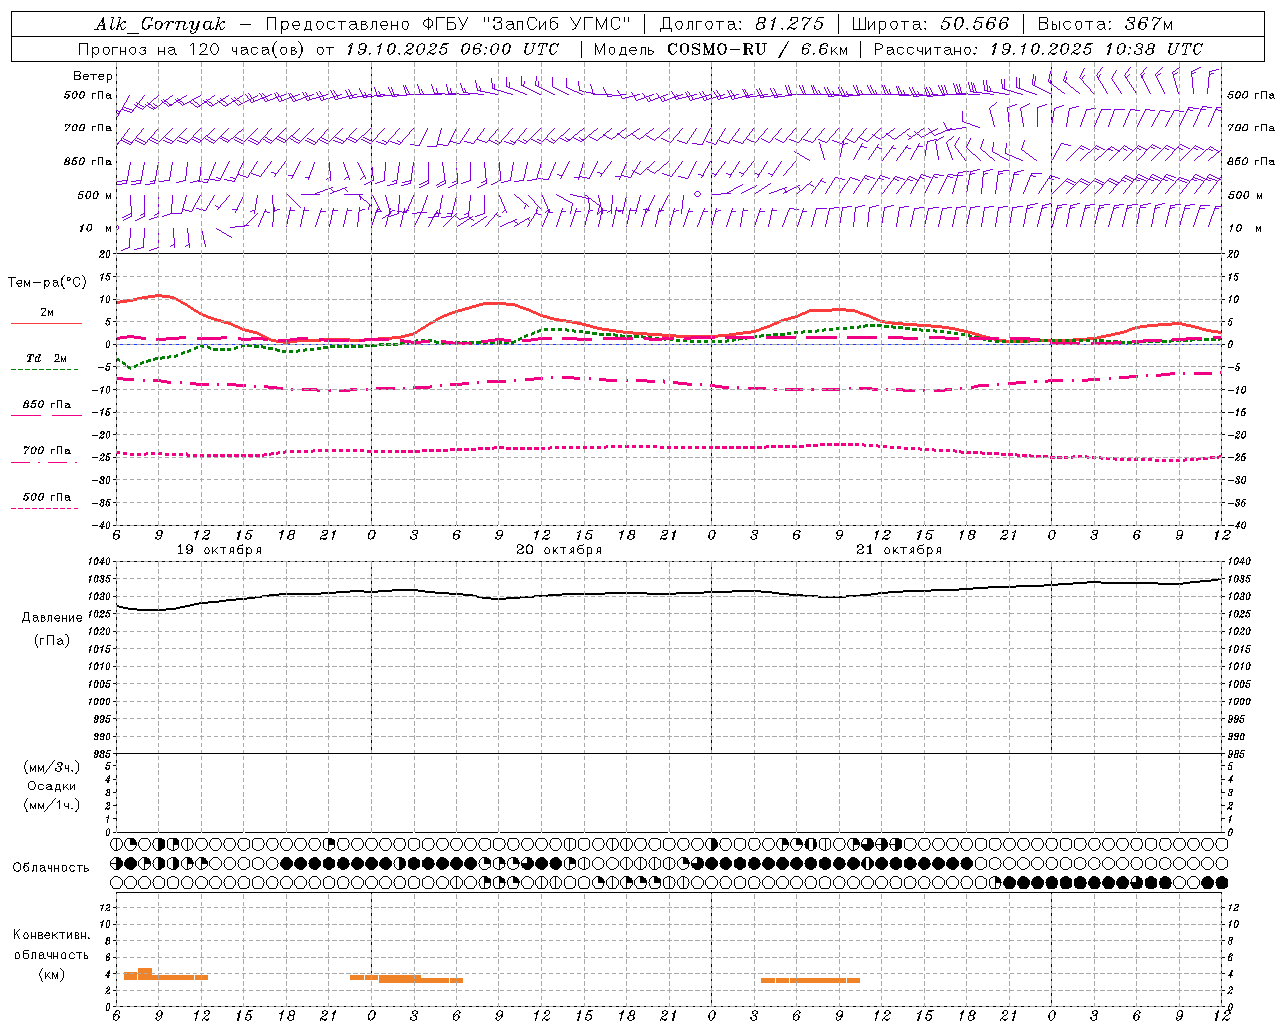Click the date label 19 октября
The width and height of the screenshot is (1280, 1024).
219,549
